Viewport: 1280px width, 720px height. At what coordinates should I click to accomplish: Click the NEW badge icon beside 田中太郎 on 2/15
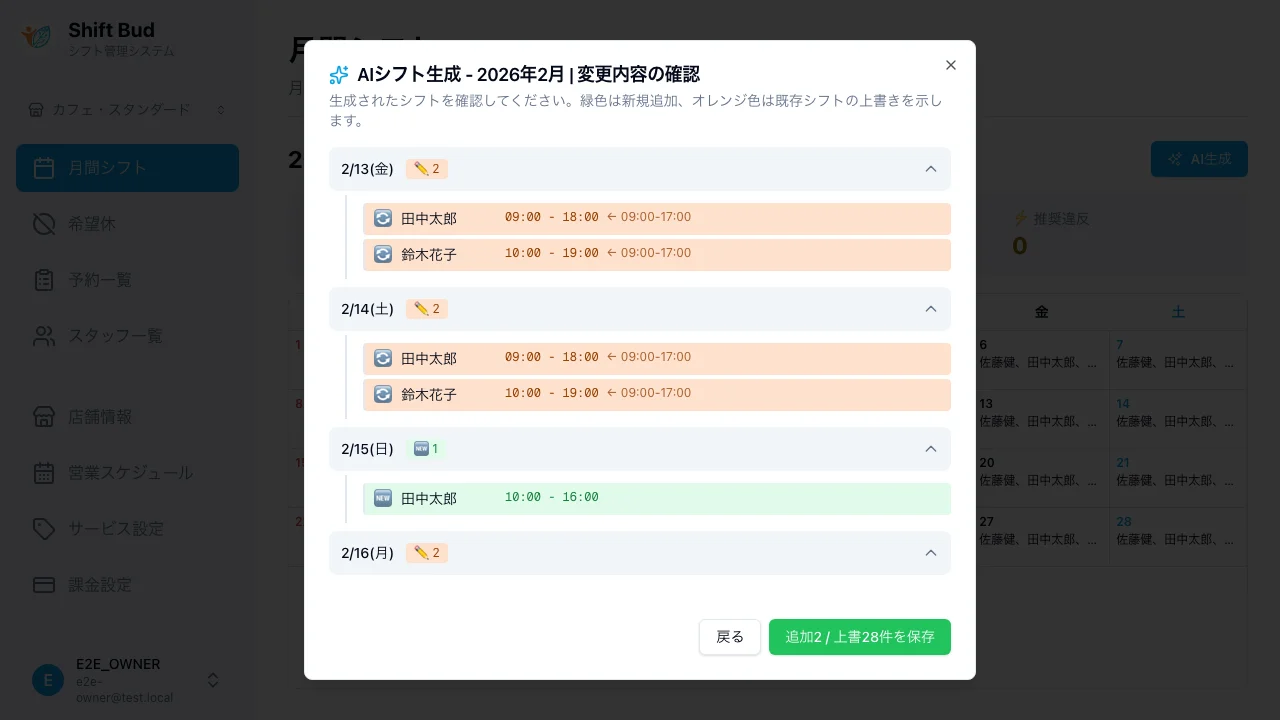click(x=383, y=497)
